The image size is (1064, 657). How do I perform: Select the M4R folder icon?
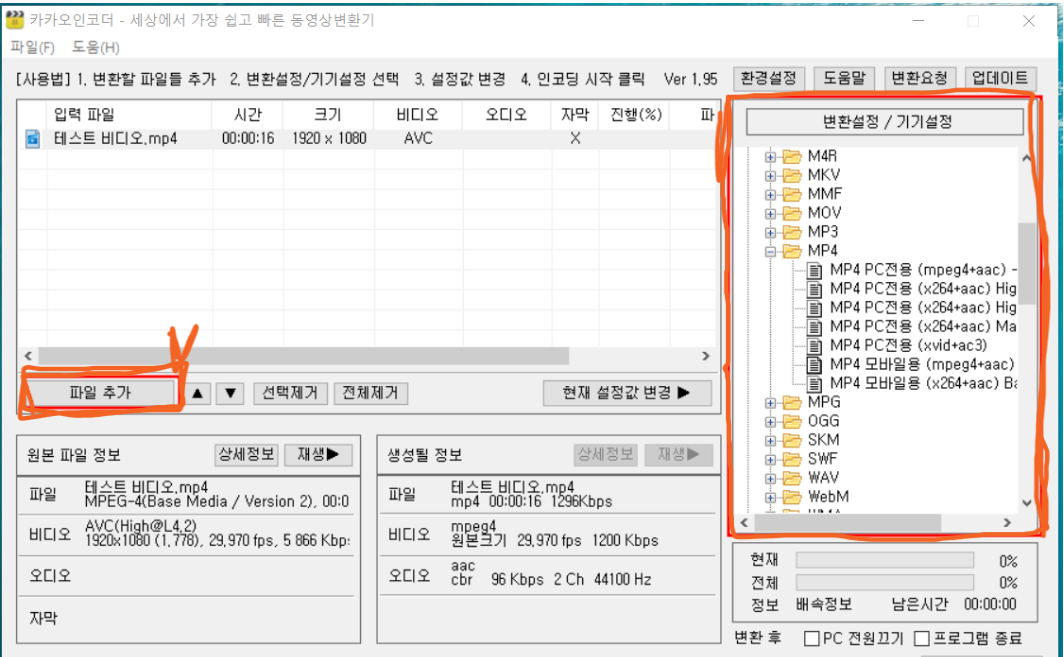(792, 157)
